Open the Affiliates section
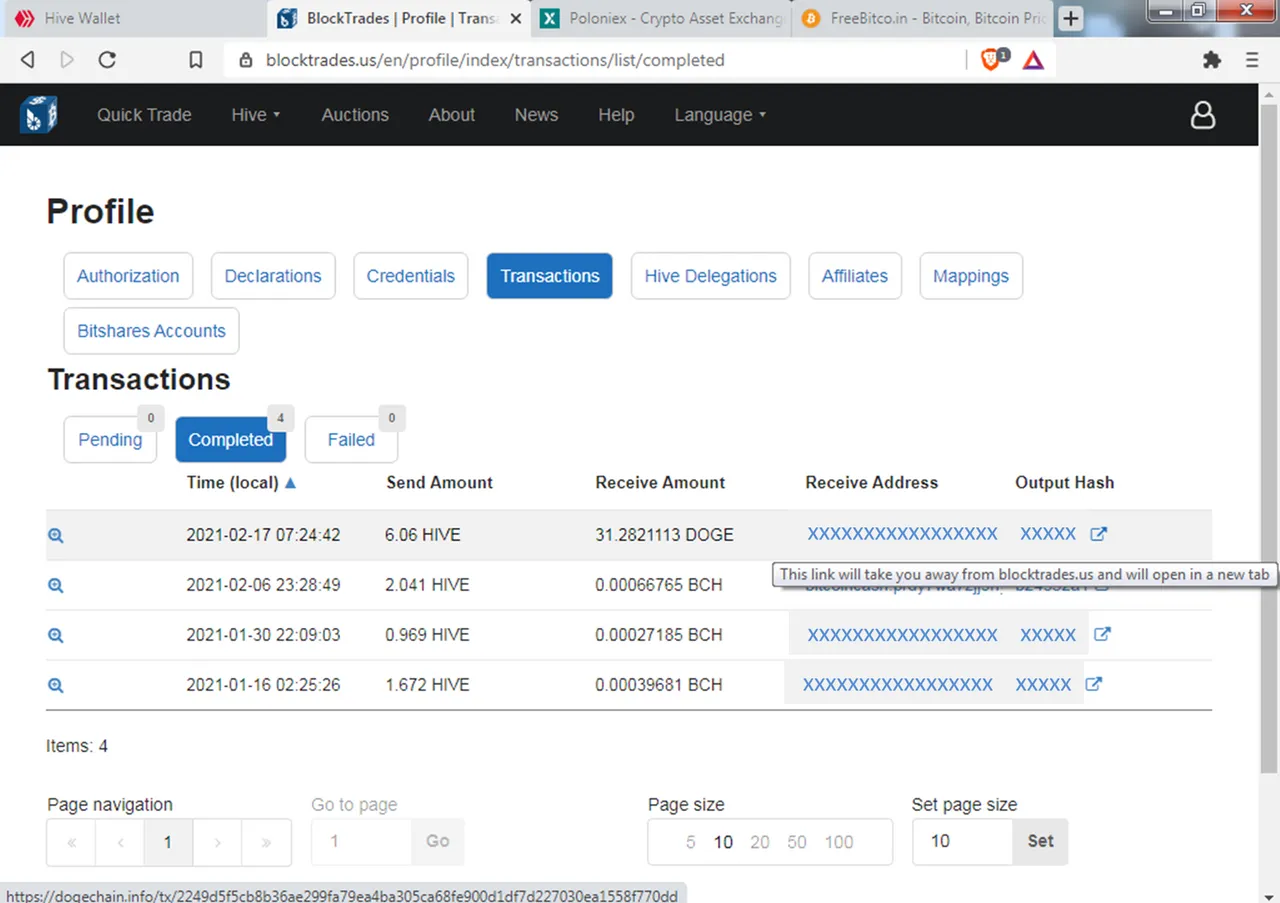 click(x=855, y=276)
